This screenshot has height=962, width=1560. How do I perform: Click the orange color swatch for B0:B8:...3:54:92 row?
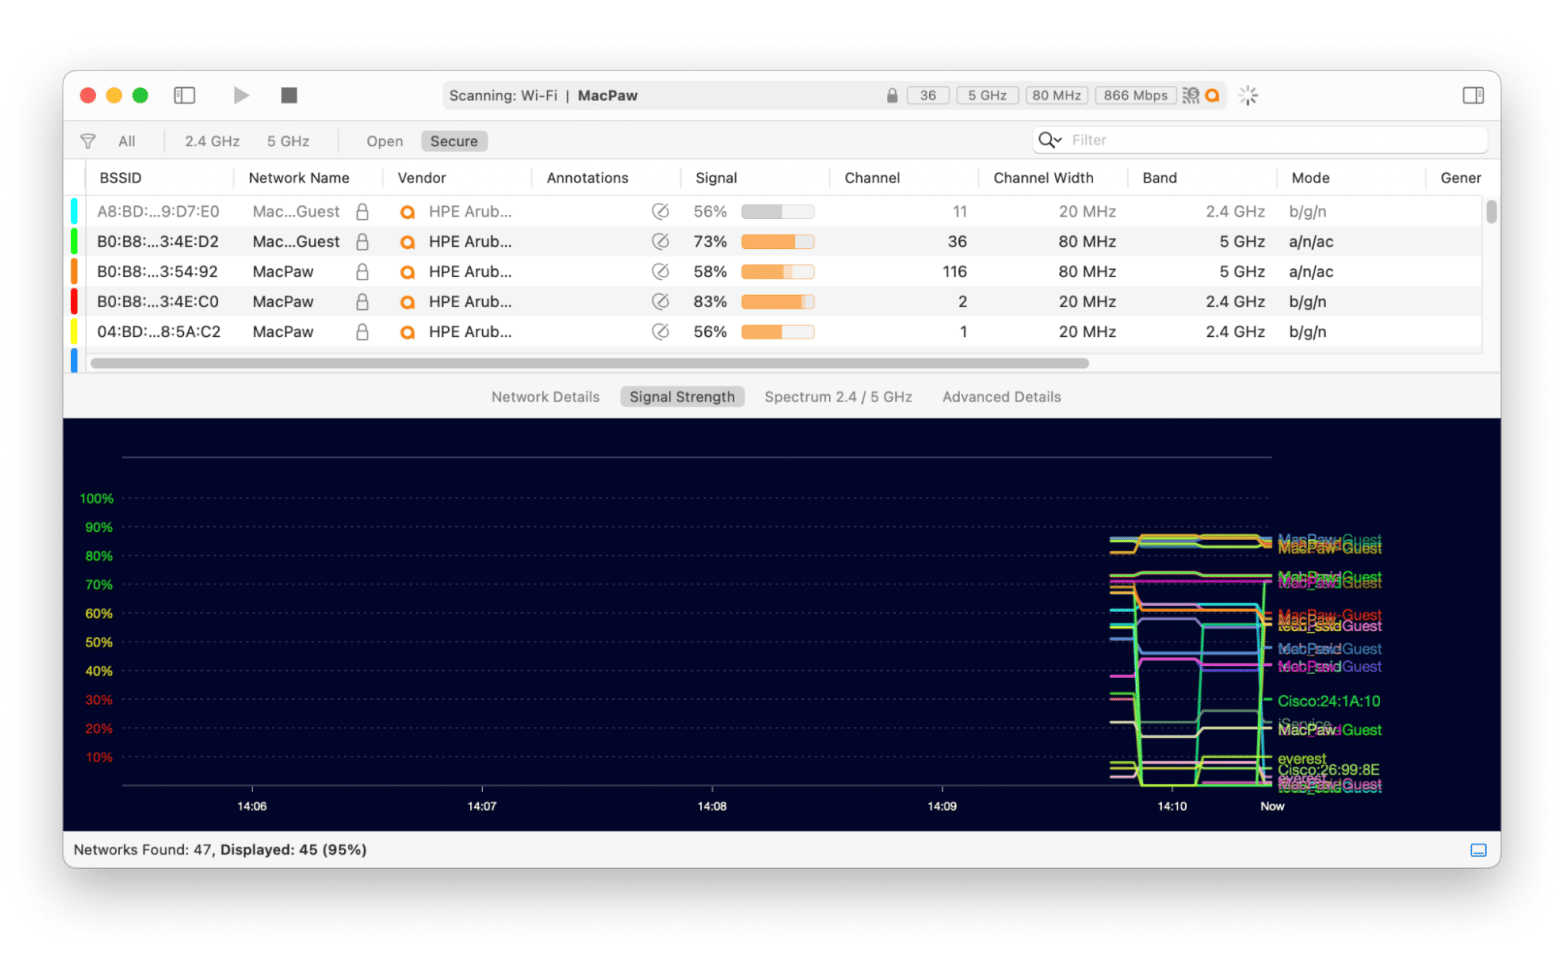pos(74,271)
